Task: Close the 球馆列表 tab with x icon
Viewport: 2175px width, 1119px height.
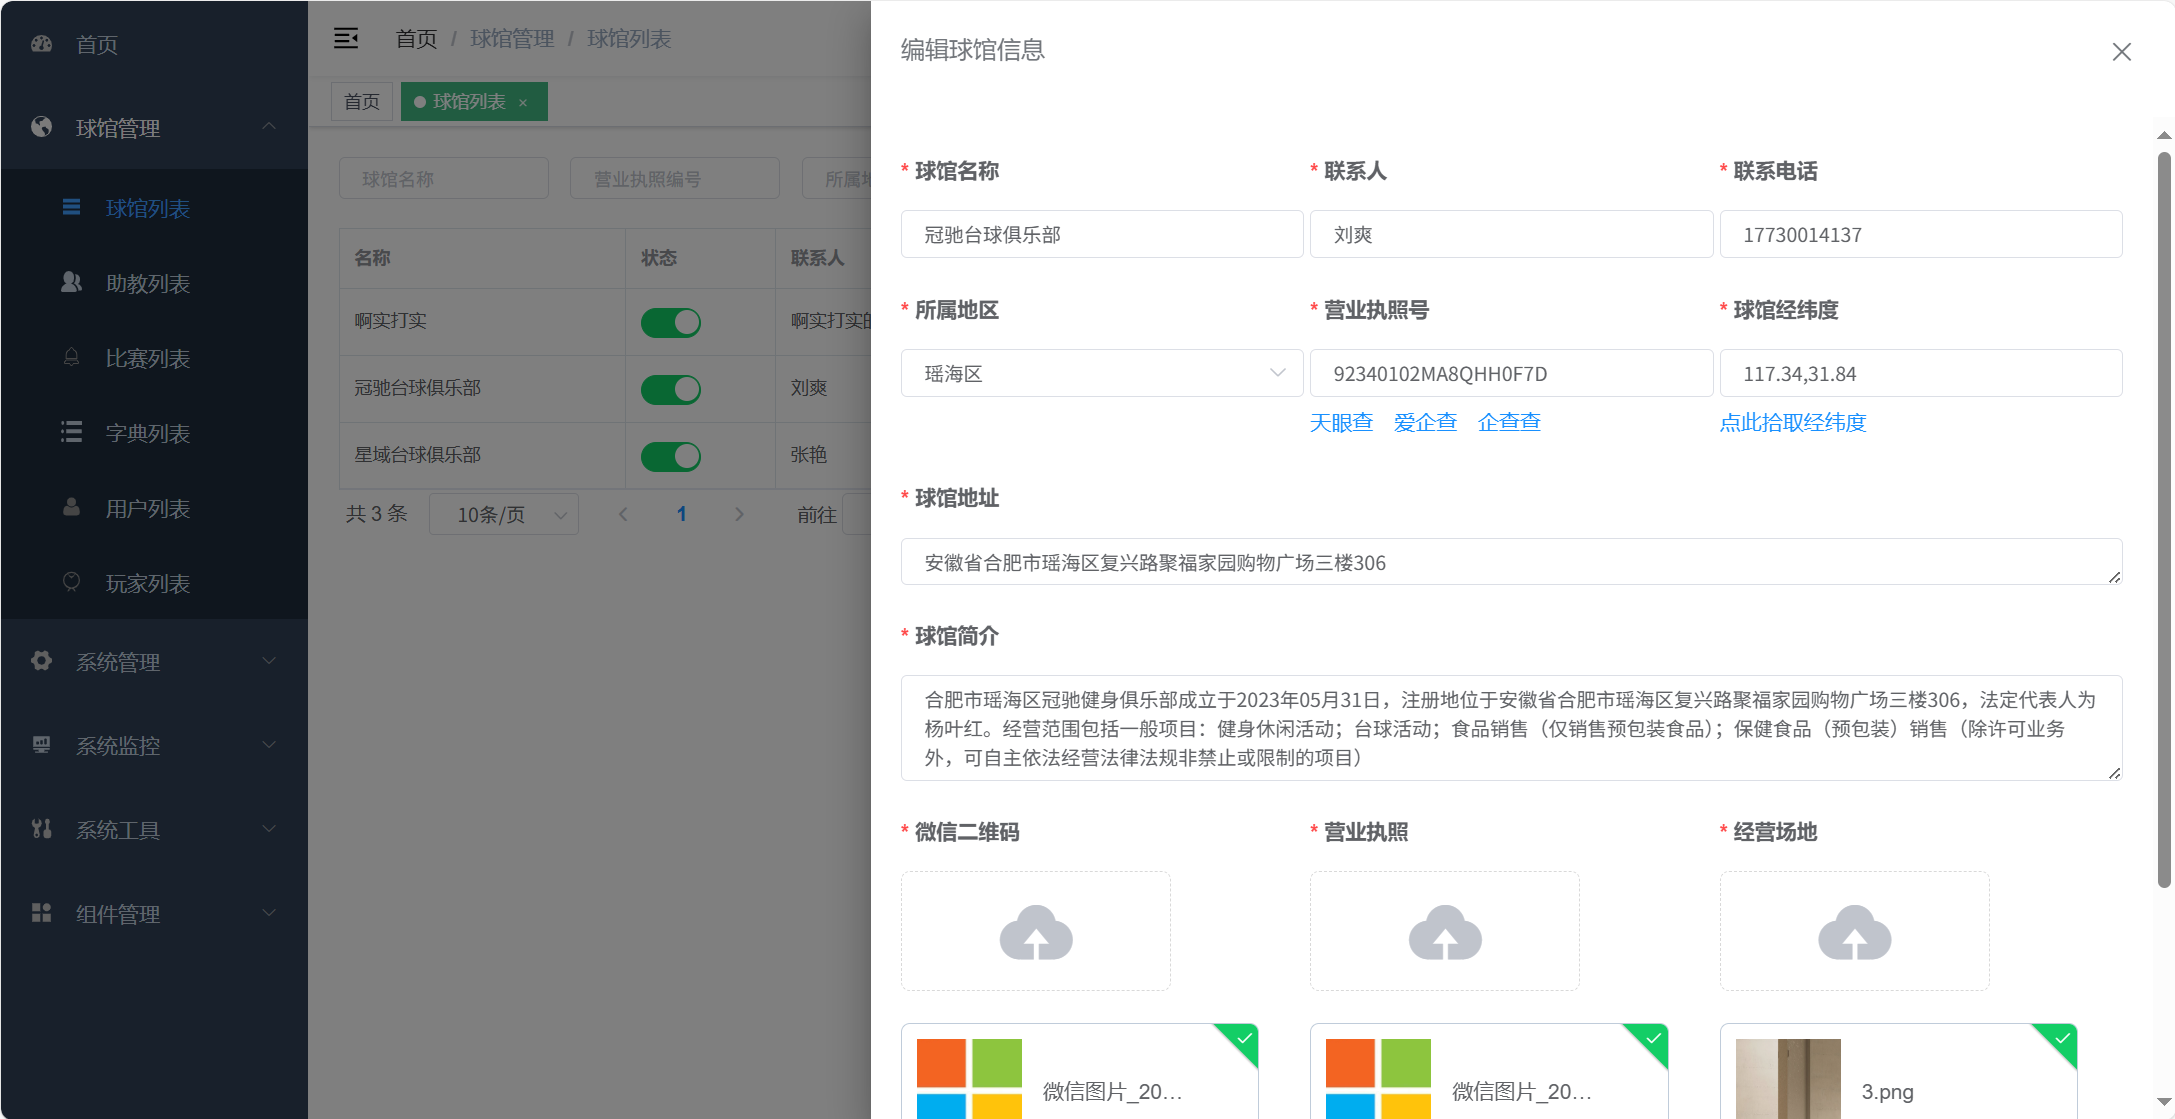Action: coord(523,103)
